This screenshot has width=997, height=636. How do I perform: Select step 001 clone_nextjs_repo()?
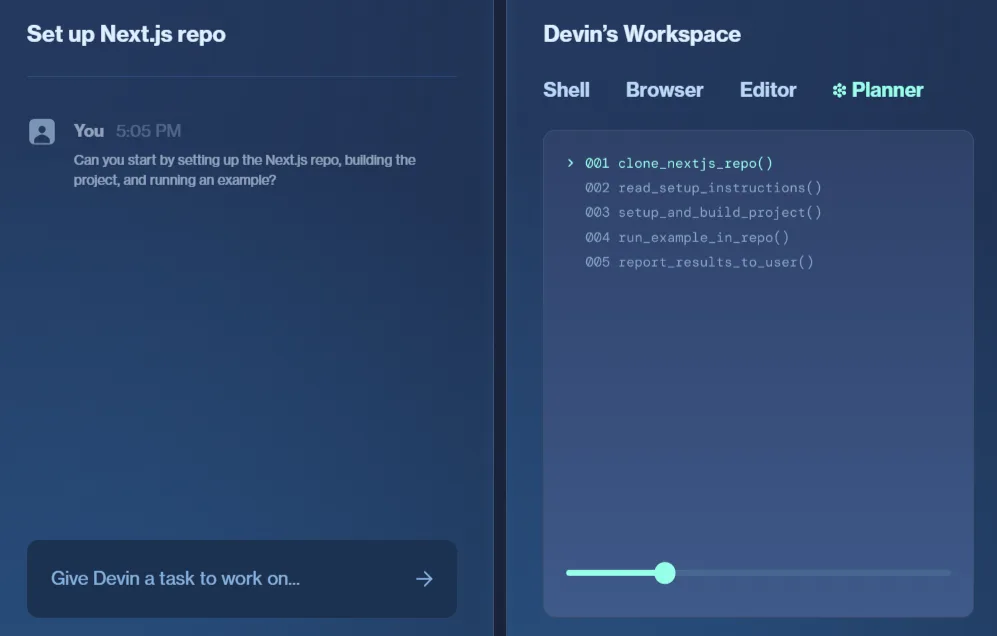(x=678, y=163)
